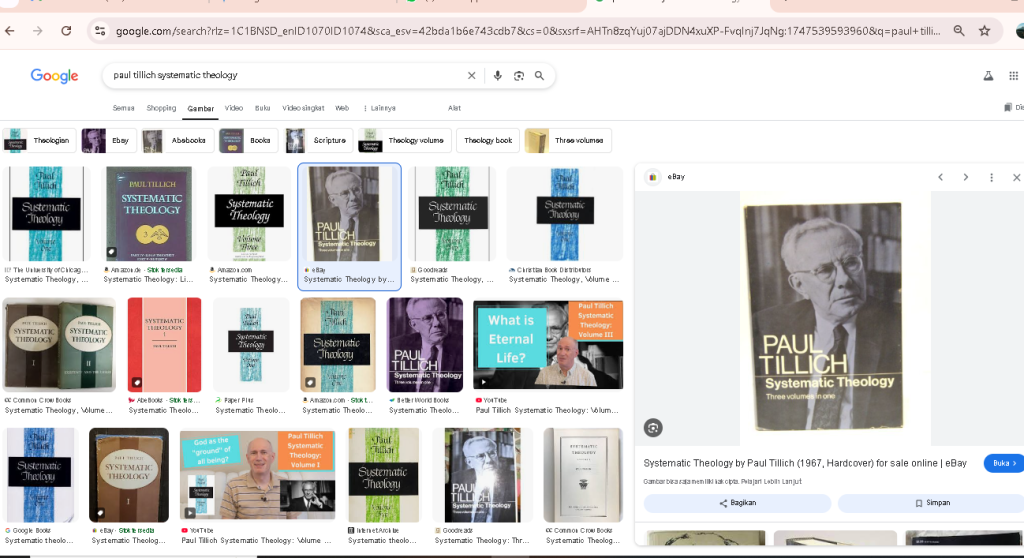The image size is (1024, 558).
Task: Clear the search query with the X
Action: [x=472, y=76]
